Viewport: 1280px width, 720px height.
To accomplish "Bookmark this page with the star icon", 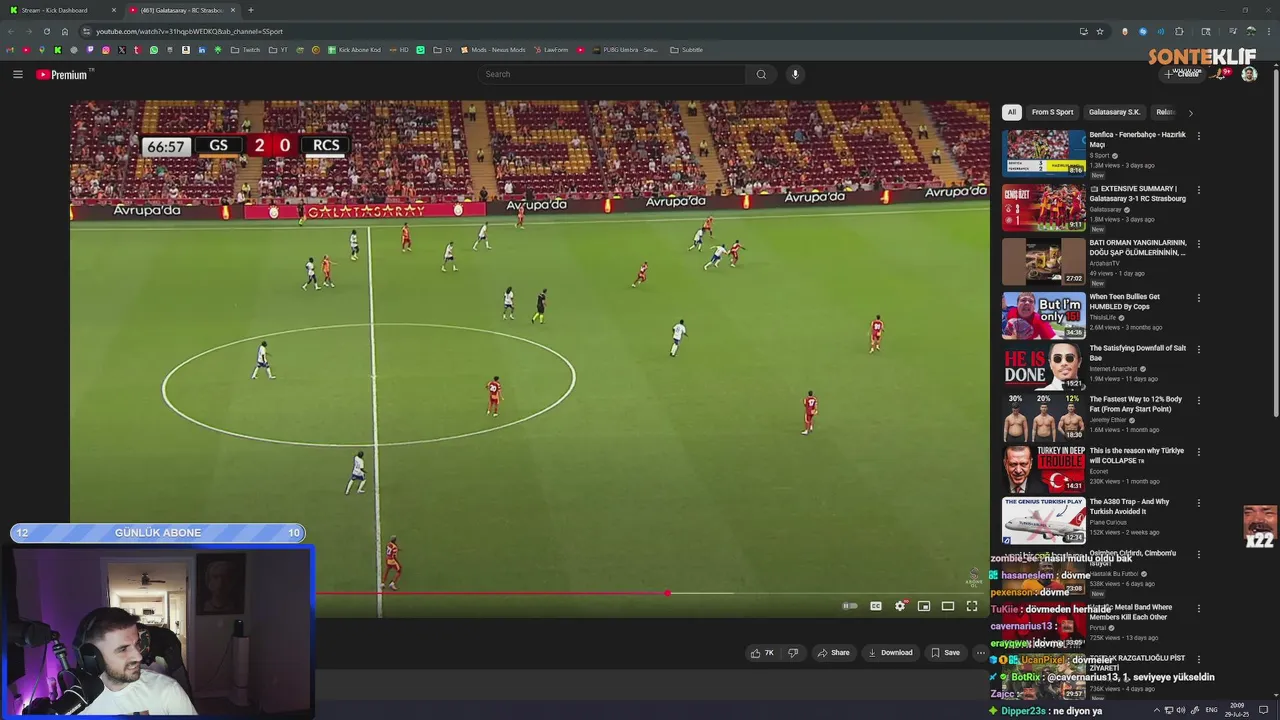I will (1100, 31).
